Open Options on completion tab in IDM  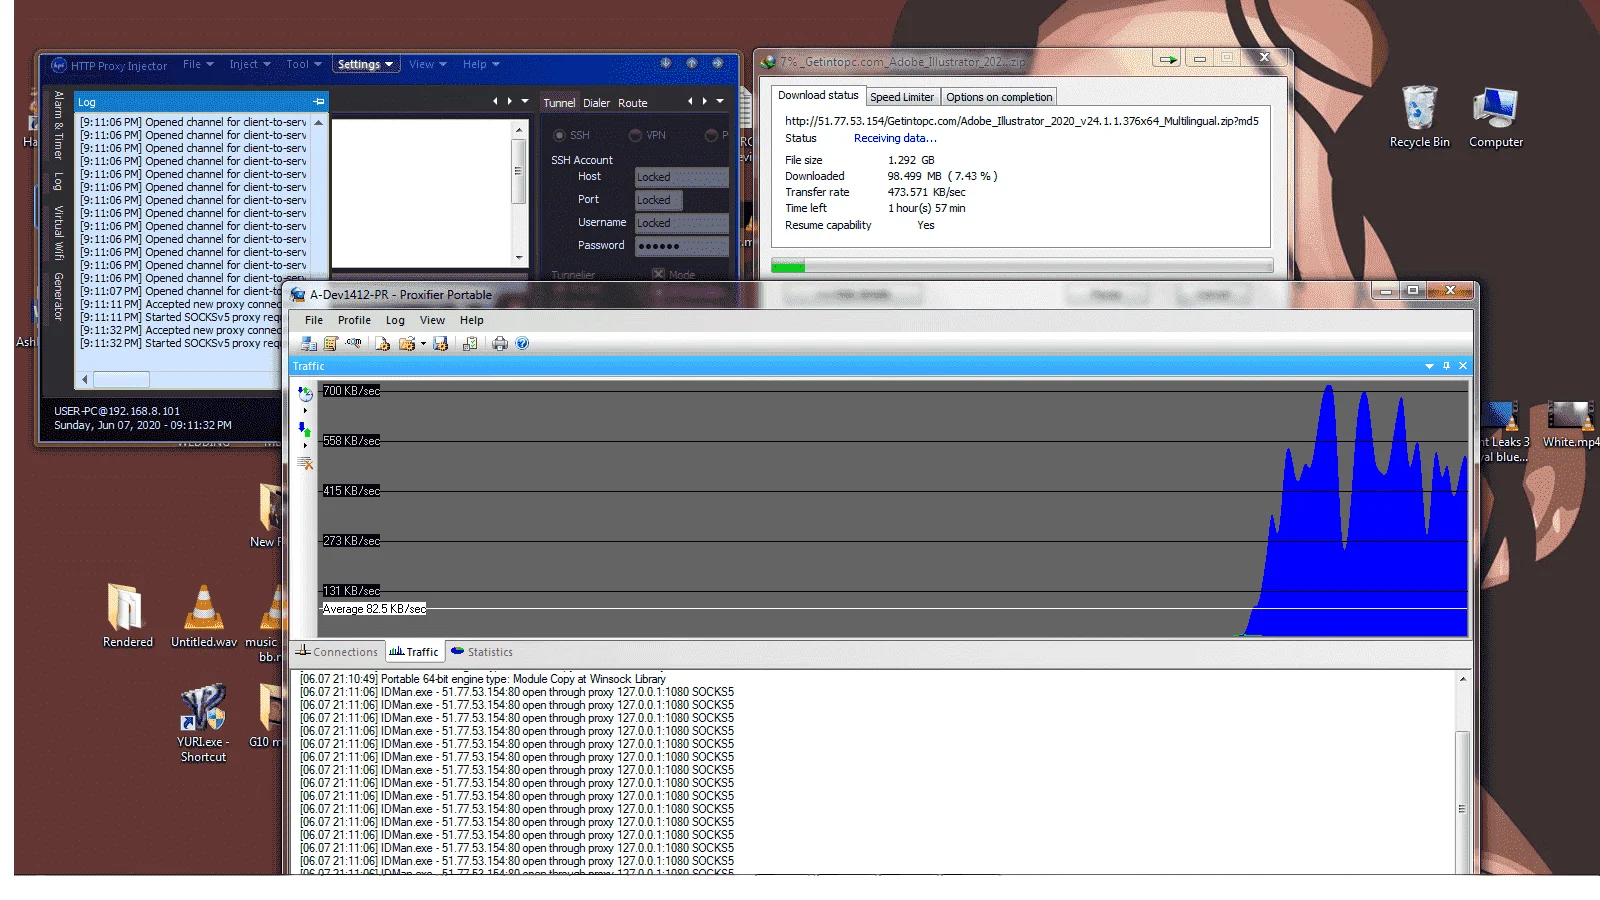click(x=999, y=97)
